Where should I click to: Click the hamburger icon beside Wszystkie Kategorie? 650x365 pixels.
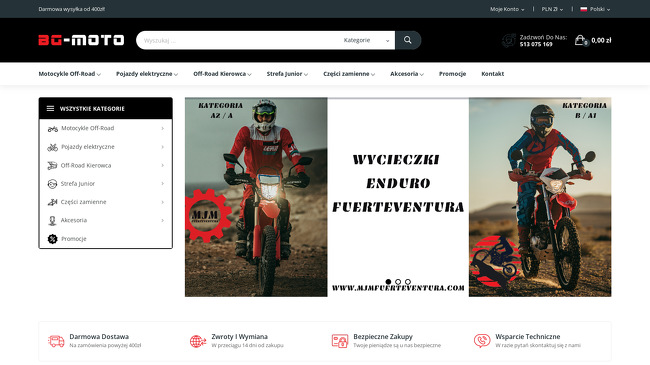click(x=50, y=109)
